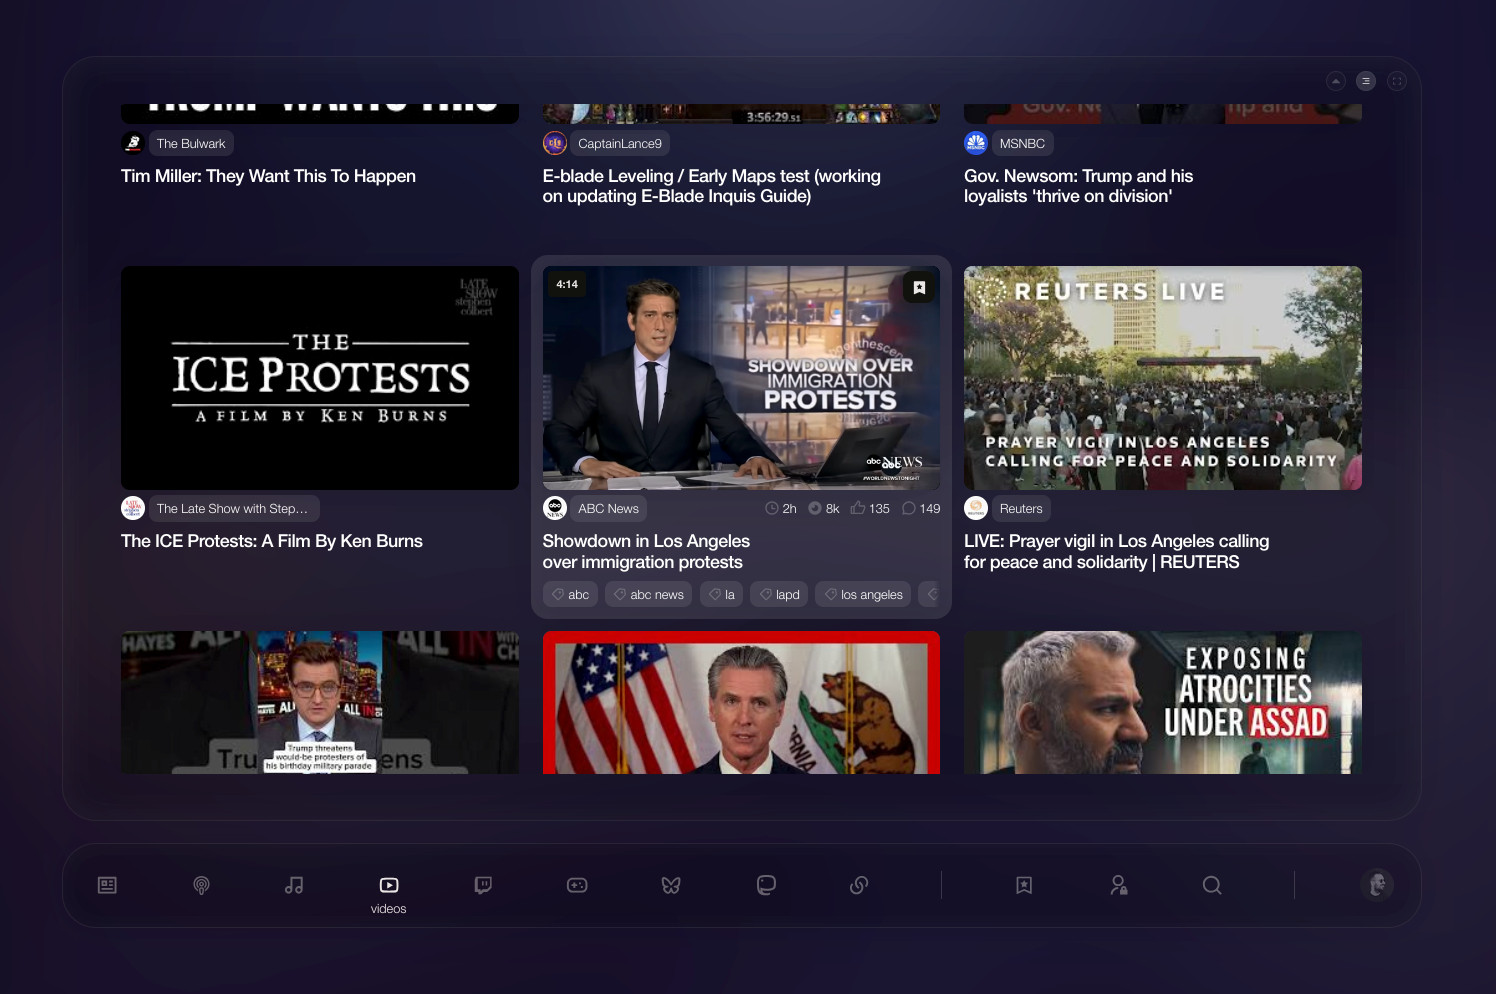Image resolution: width=1496 pixels, height=994 pixels.
Task: Click The Bulwark channel avatar
Action: (x=133, y=143)
